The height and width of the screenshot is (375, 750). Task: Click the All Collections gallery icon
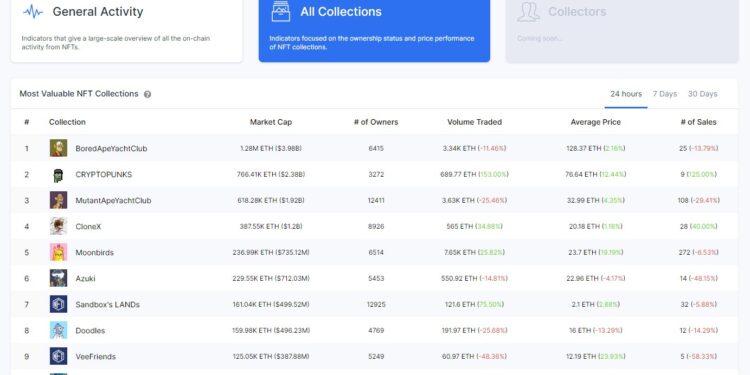coord(281,11)
